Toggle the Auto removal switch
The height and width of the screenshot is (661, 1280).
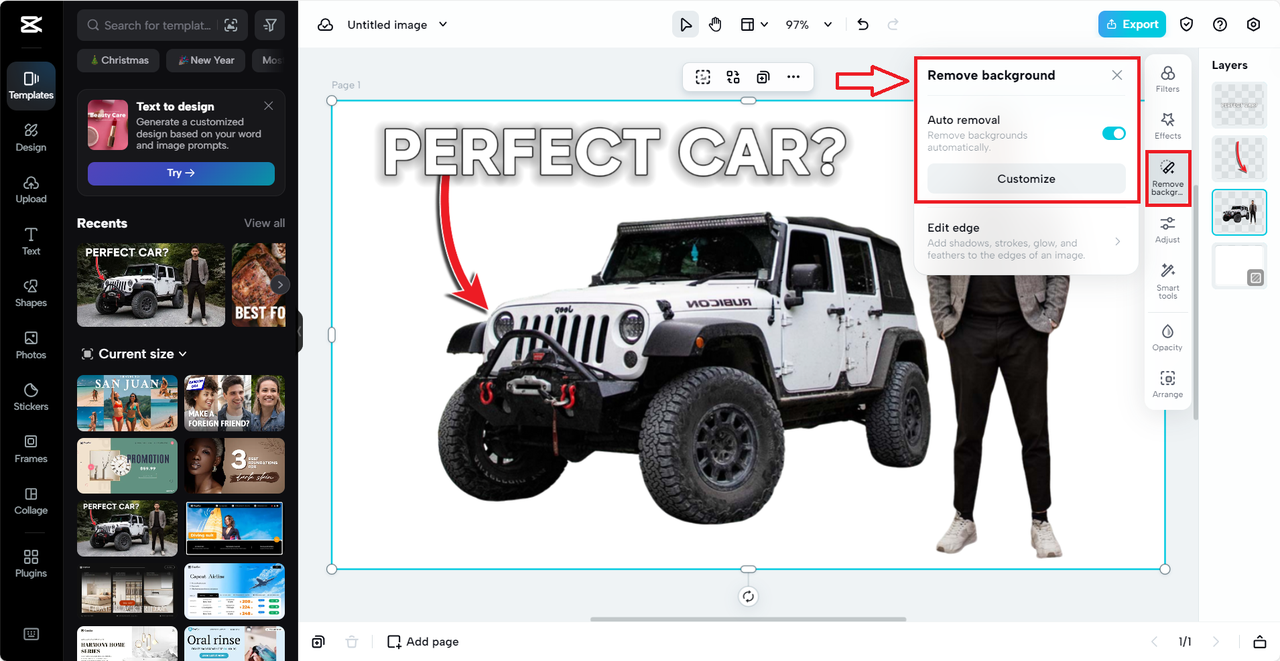coord(1114,133)
